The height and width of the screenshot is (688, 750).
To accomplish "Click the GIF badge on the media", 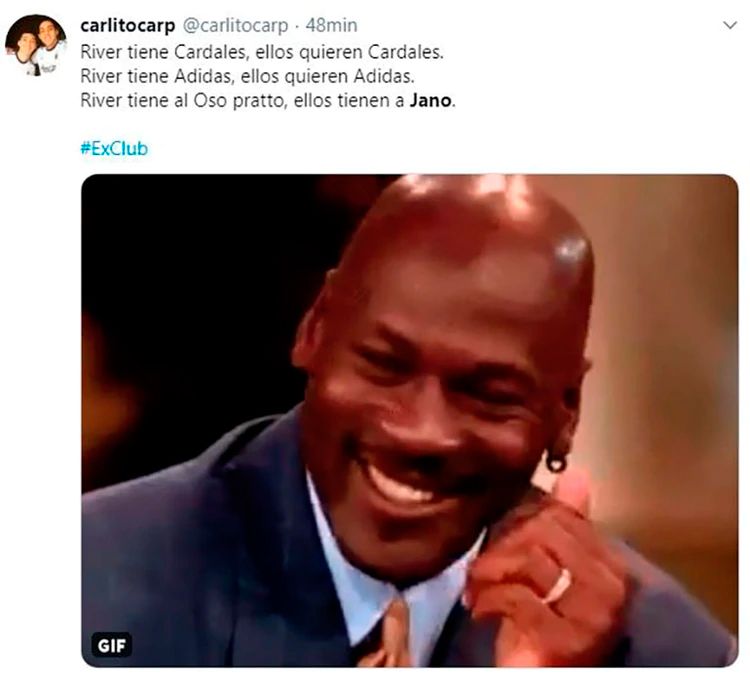I will (x=111, y=645).
